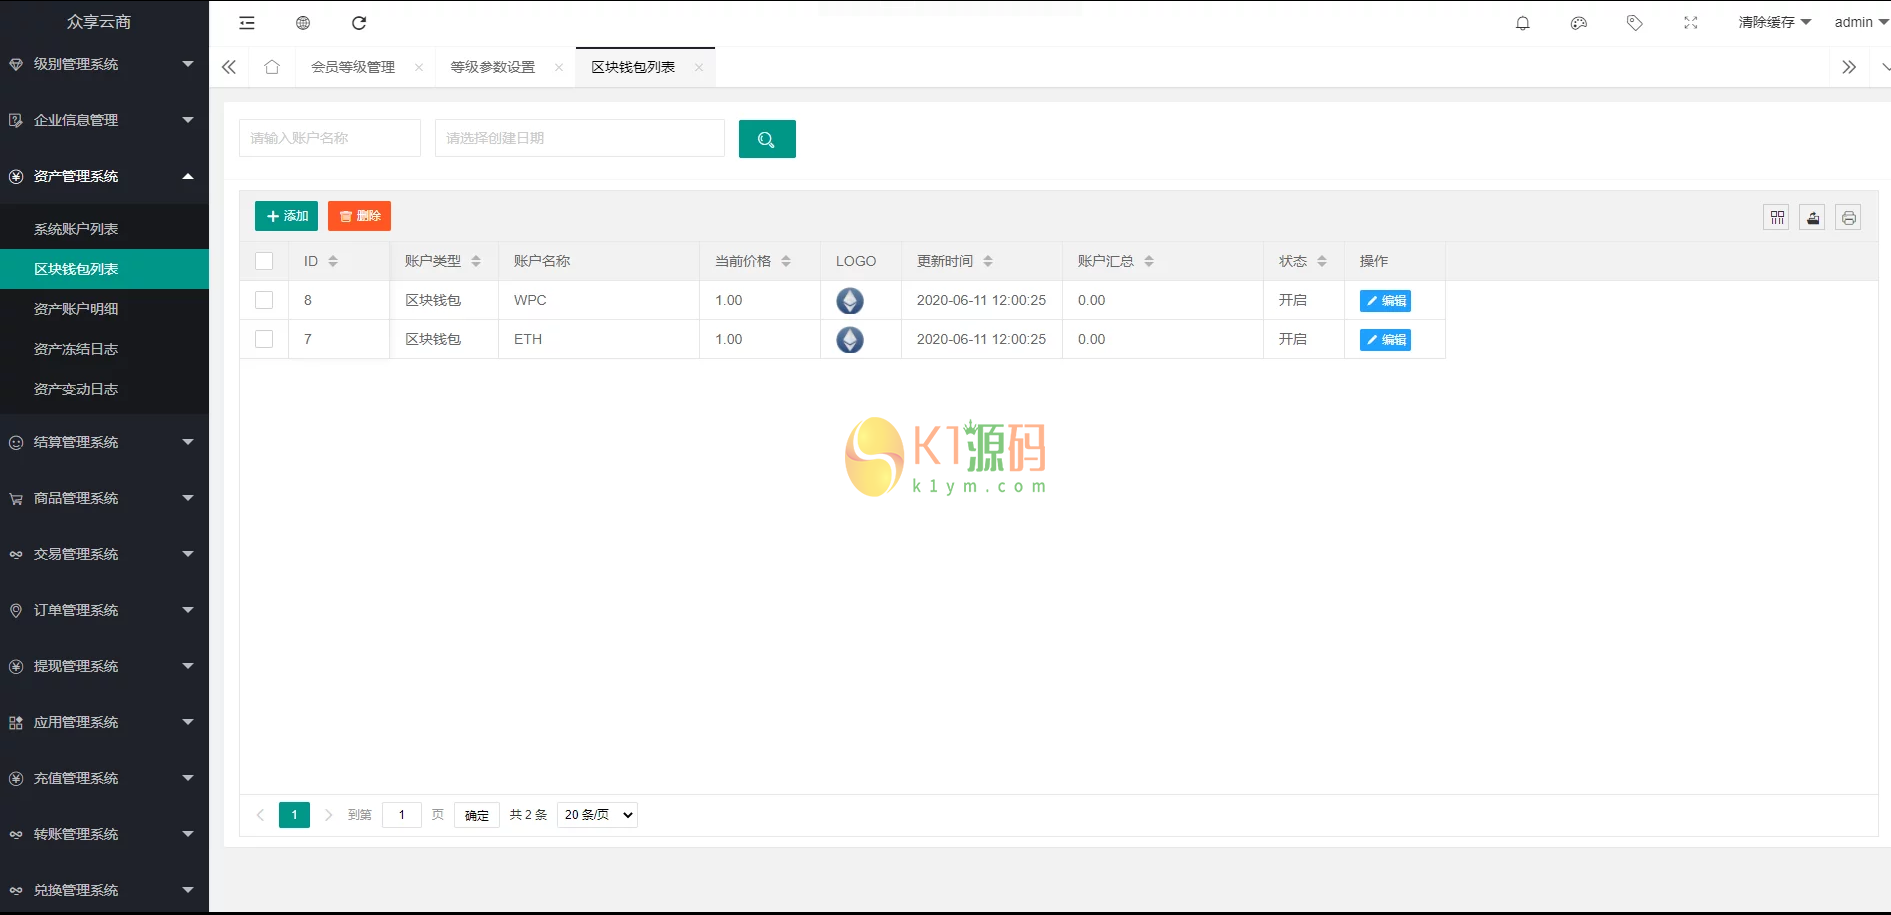1891x915 pixels.
Task: Switch to the 会员等级管理 tab
Action: tap(353, 67)
